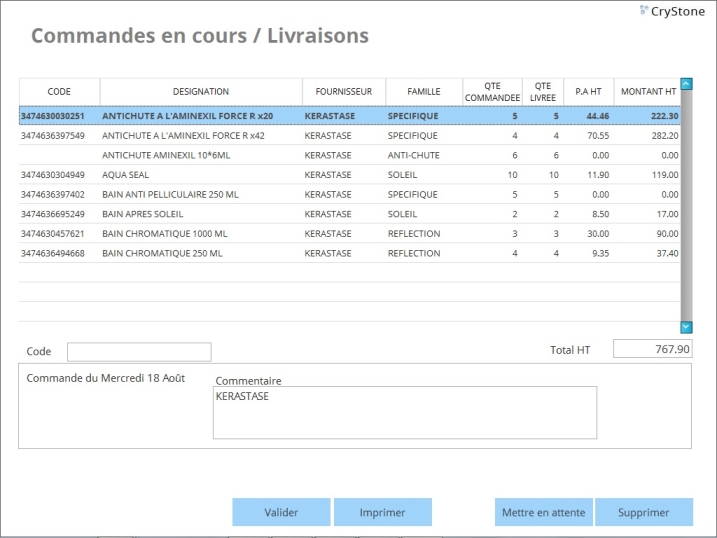The width and height of the screenshot is (717, 538).
Task: Click Mettre en attente button
Action: (x=544, y=512)
